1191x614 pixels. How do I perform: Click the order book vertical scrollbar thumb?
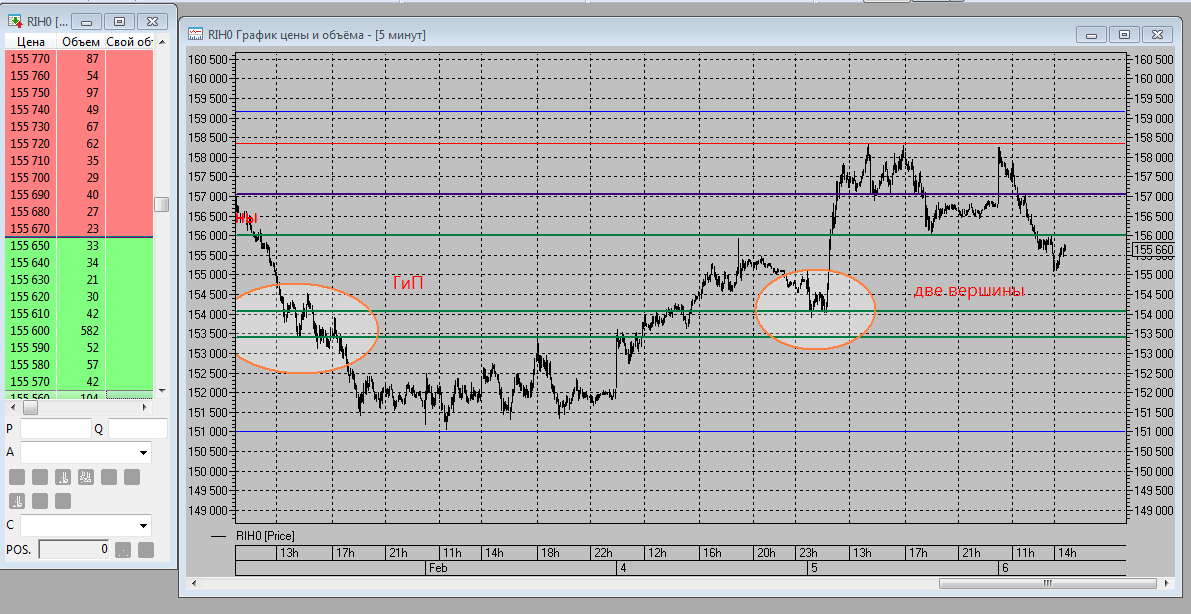click(x=161, y=204)
